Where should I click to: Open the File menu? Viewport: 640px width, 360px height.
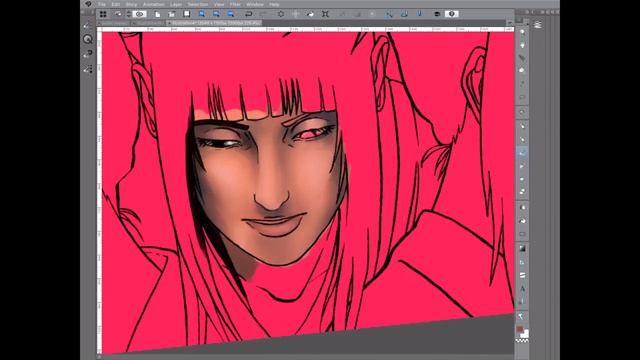102,4
